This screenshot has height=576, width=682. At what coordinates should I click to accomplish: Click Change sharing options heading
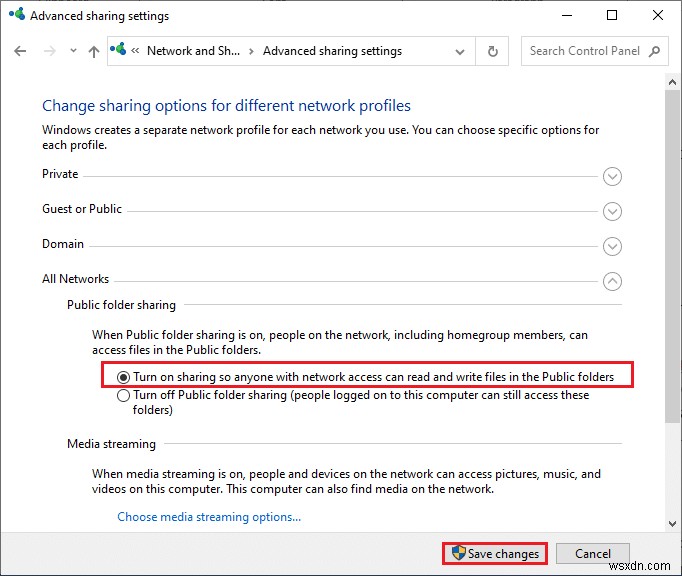pyautogui.click(x=226, y=106)
